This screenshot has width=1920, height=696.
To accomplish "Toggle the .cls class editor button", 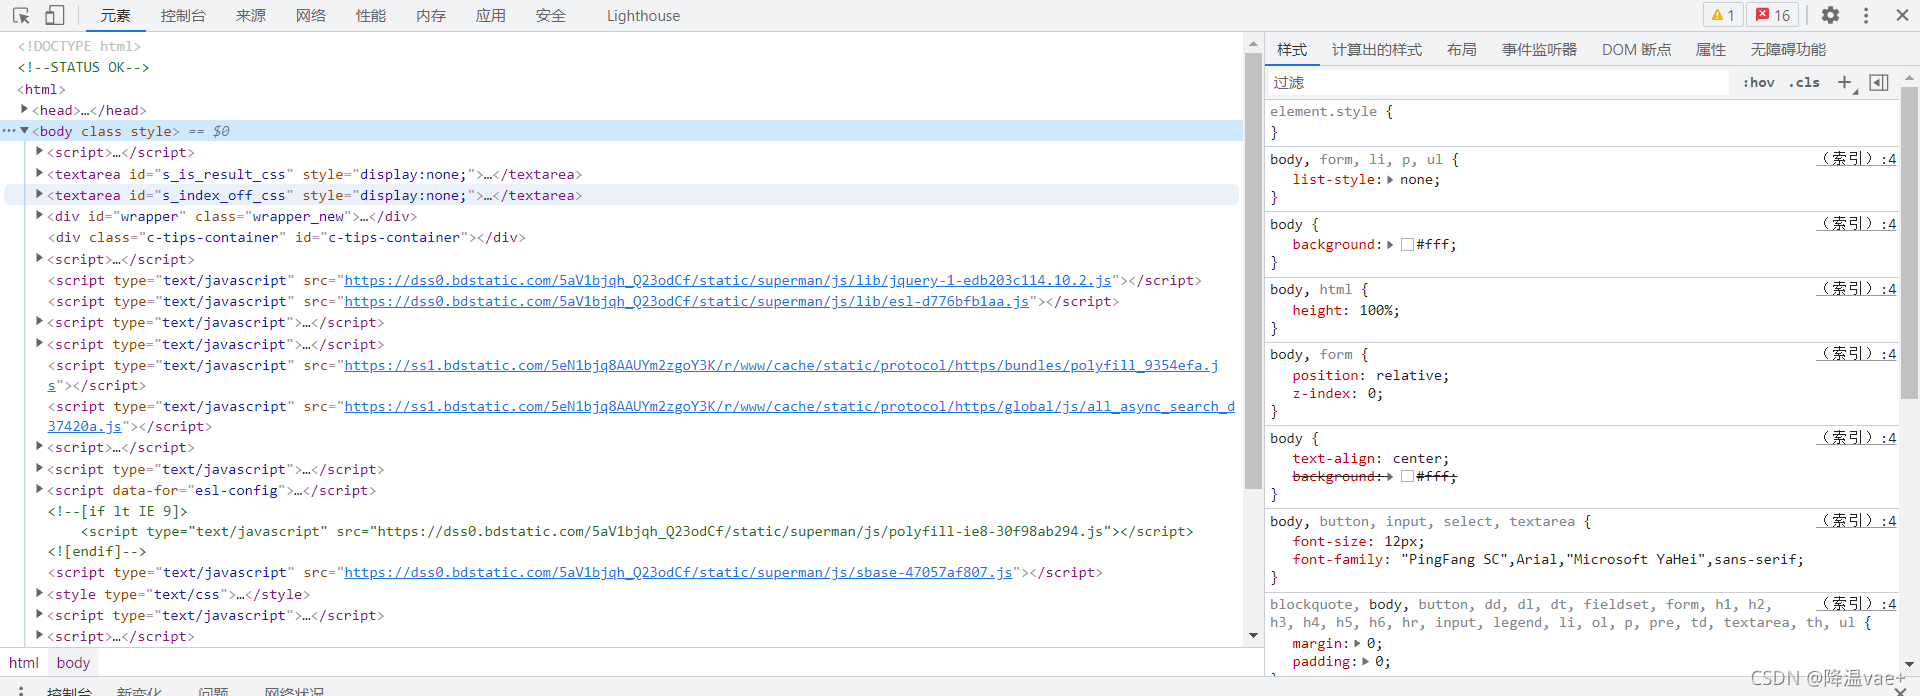I will coord(1804,83).
